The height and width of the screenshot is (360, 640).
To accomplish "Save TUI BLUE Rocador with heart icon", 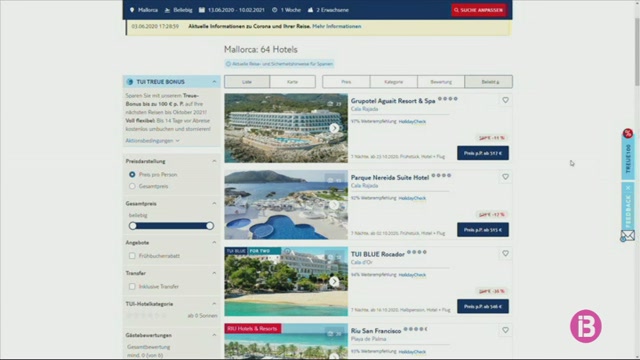I will point(505,253).
